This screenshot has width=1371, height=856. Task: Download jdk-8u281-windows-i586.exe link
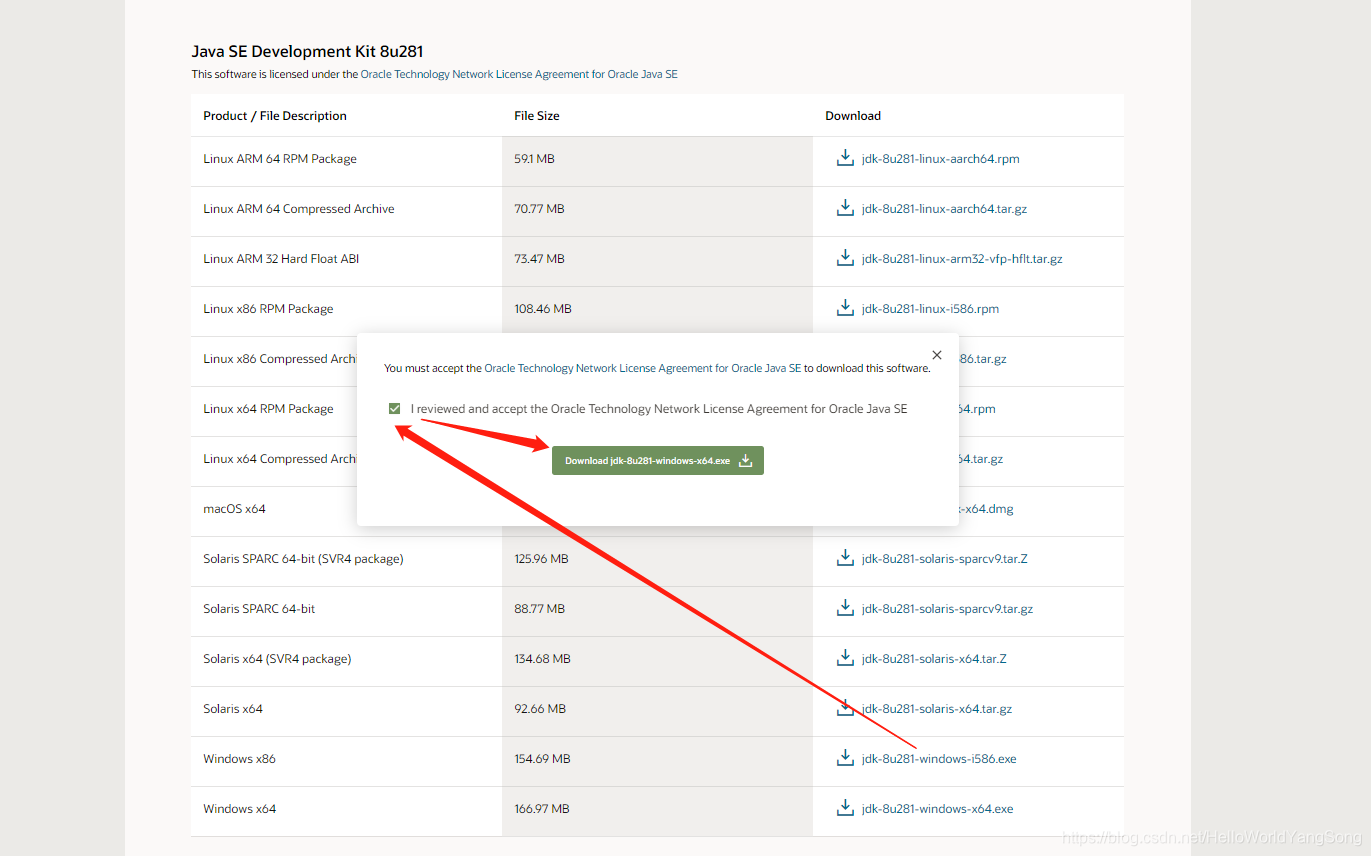click(x=939, y=759)
